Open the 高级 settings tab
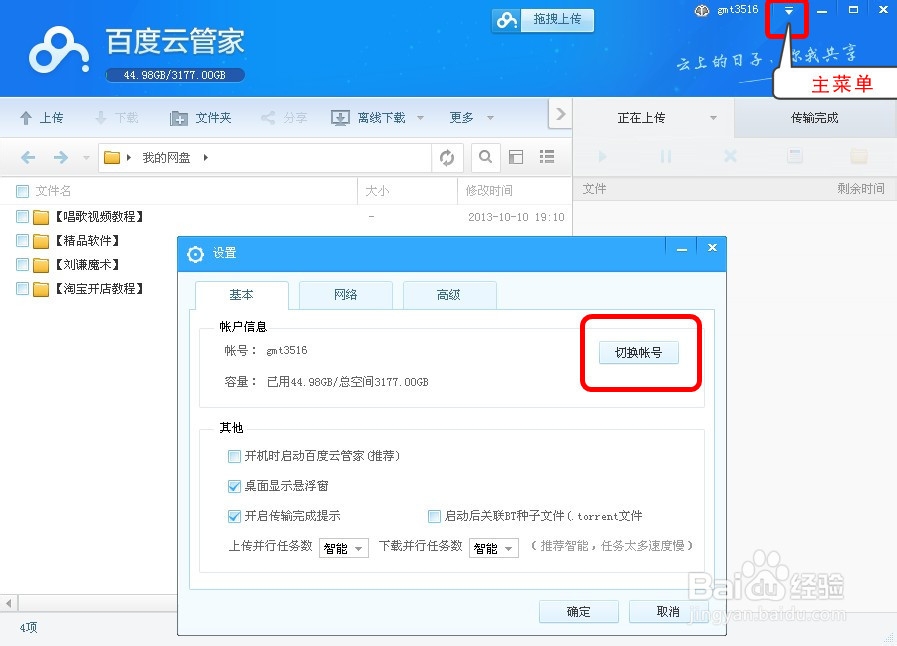 click(448, 295)
